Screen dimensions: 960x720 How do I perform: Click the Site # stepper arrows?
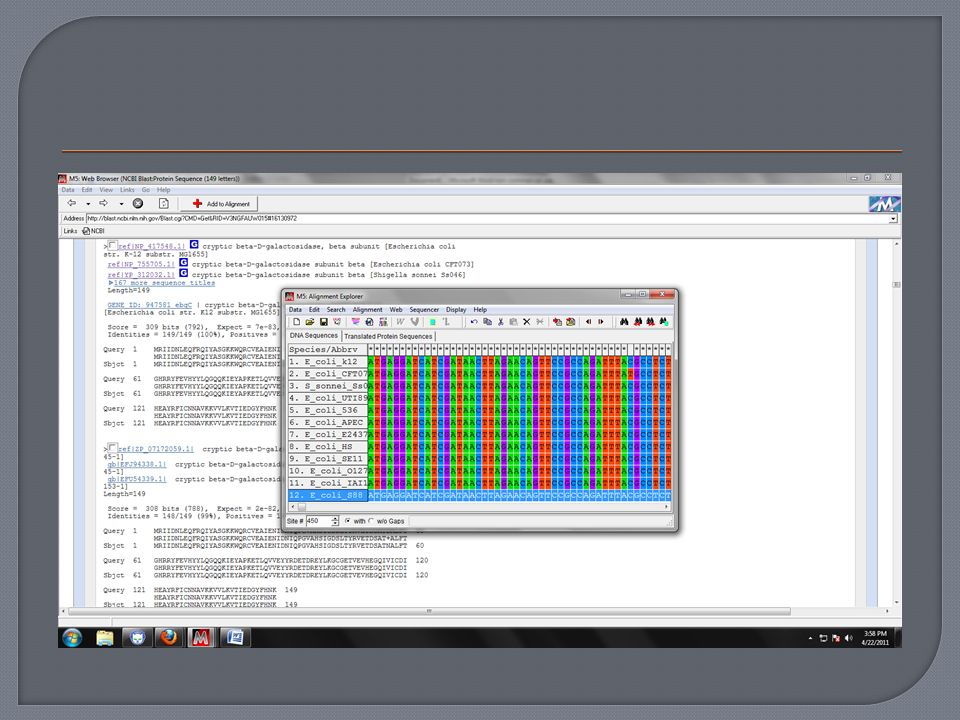(335, 521)
